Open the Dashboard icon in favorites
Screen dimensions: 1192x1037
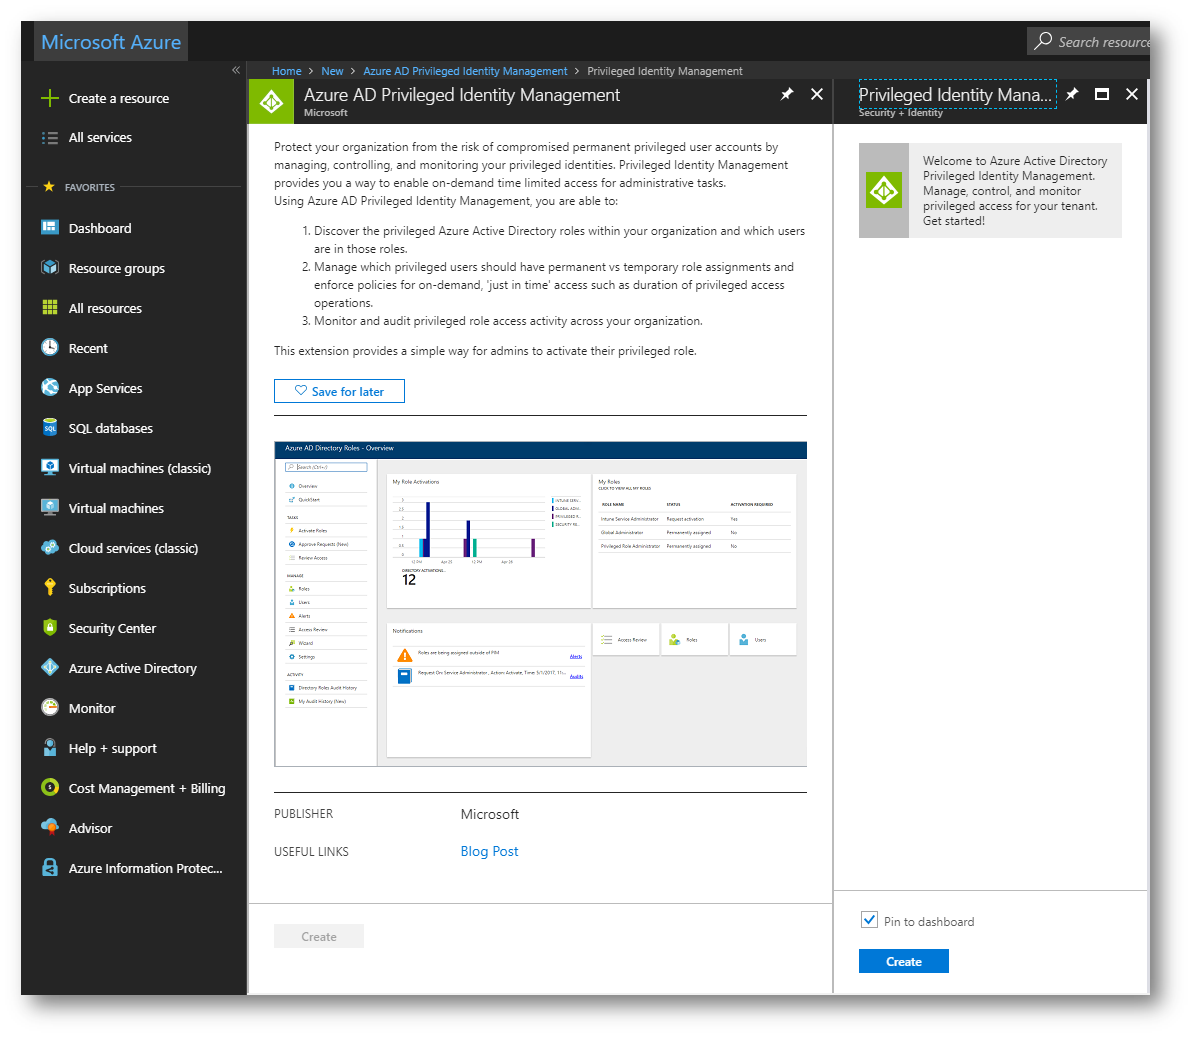click(x=49, y=227)
